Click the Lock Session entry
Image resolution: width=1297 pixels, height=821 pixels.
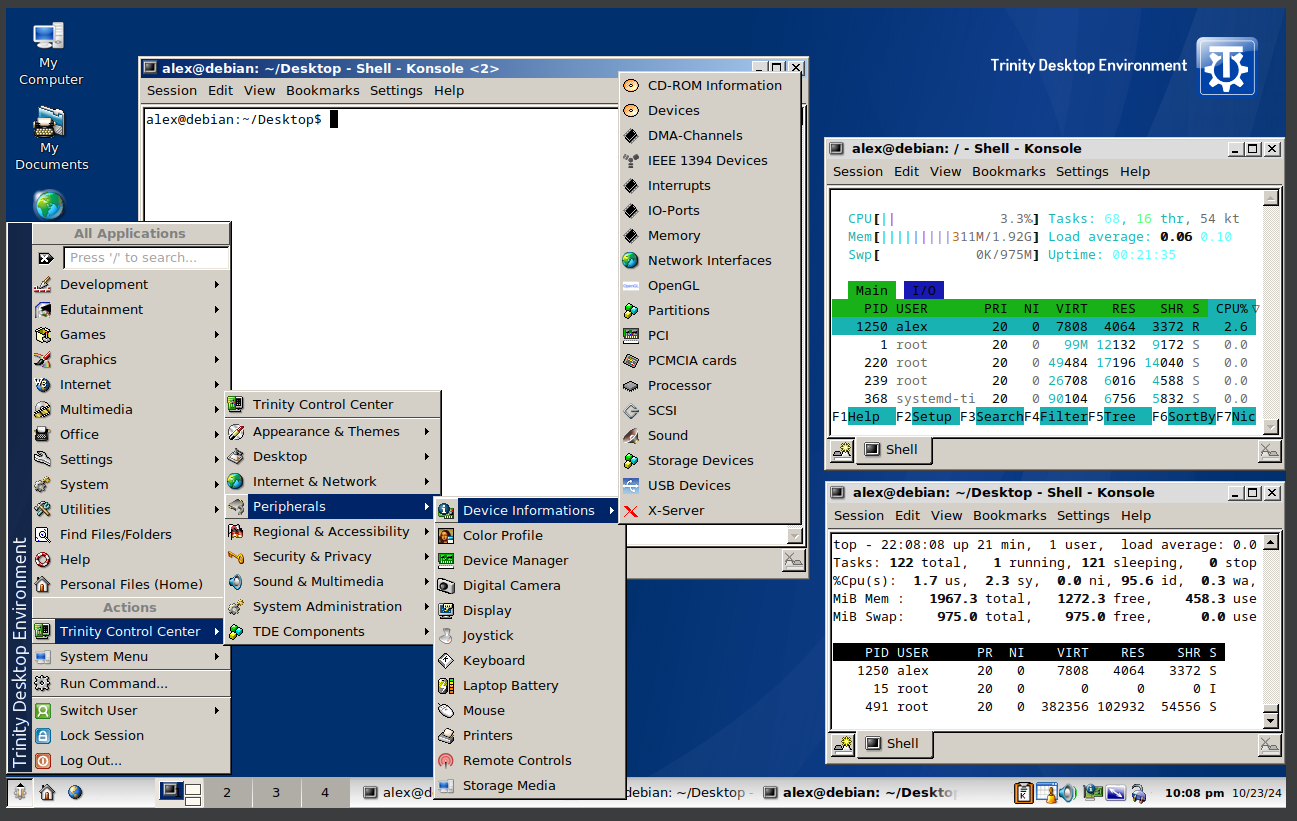point(101,736)
